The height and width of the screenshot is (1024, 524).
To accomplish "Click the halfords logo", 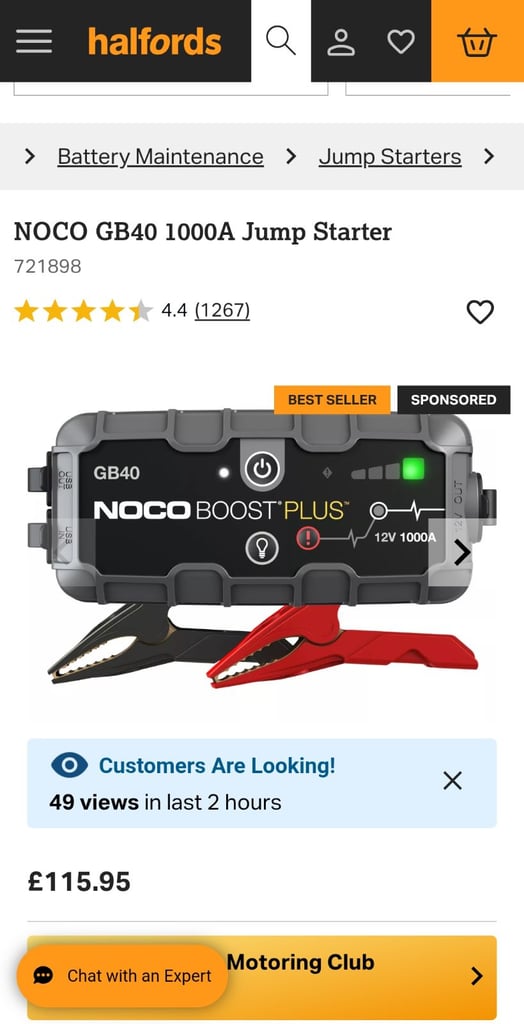I will 155,41.
